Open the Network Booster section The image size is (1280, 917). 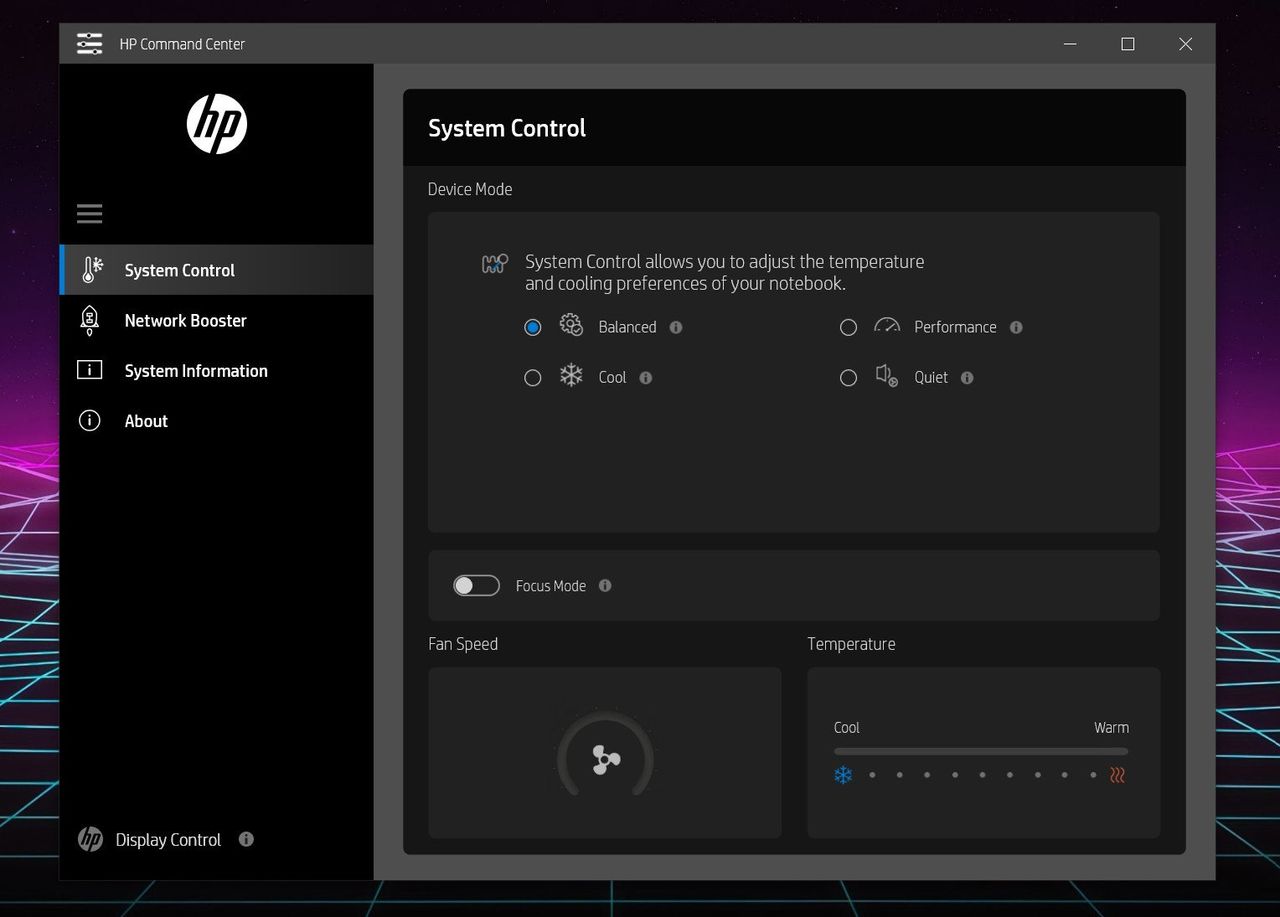click(216, 320)
